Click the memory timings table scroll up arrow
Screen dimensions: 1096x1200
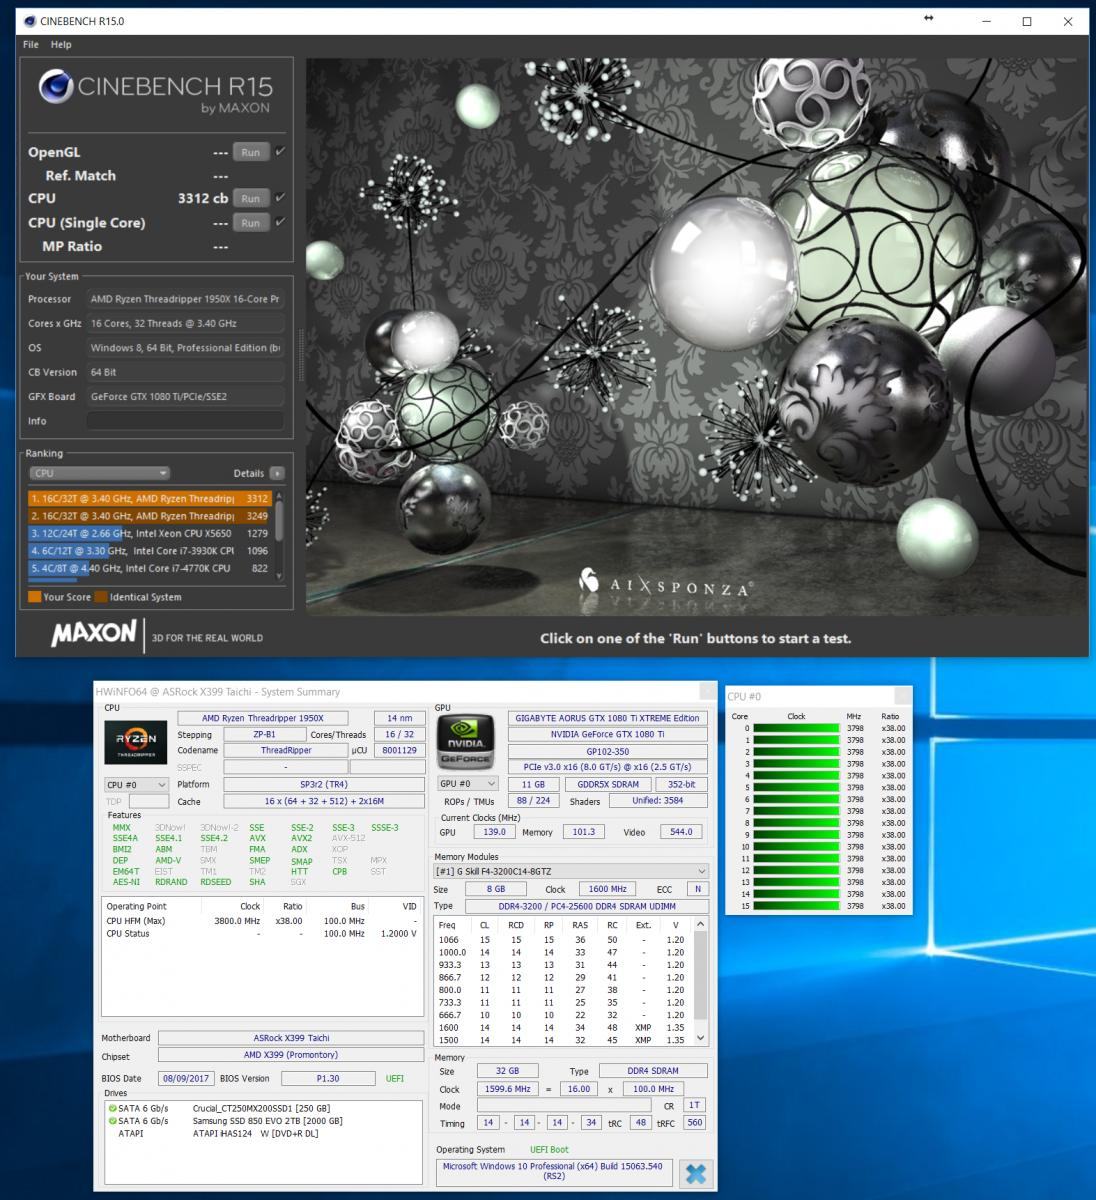tap(700, 922)
